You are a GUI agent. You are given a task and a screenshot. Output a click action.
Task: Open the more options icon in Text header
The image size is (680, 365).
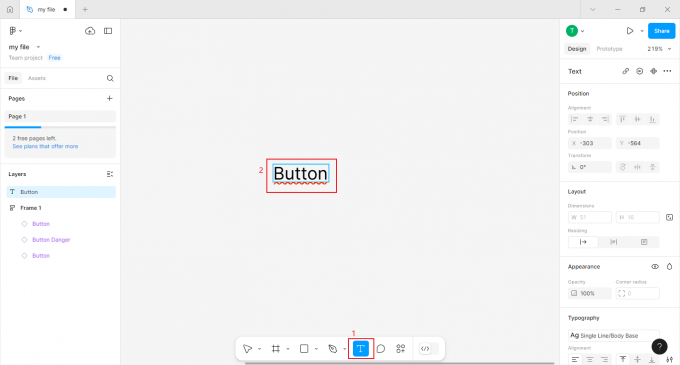click(x=667, y=71)
